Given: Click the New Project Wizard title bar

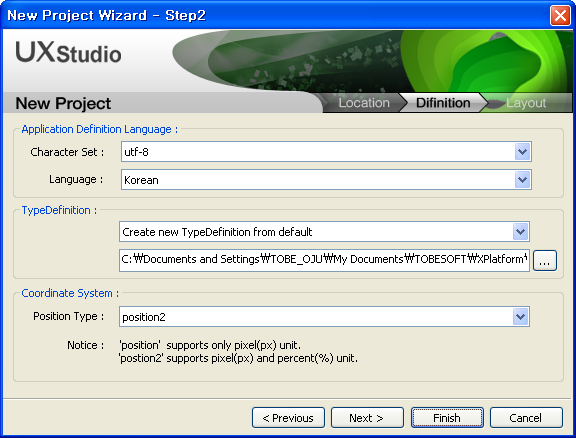Looking at the screenshot, I should 276,15.
